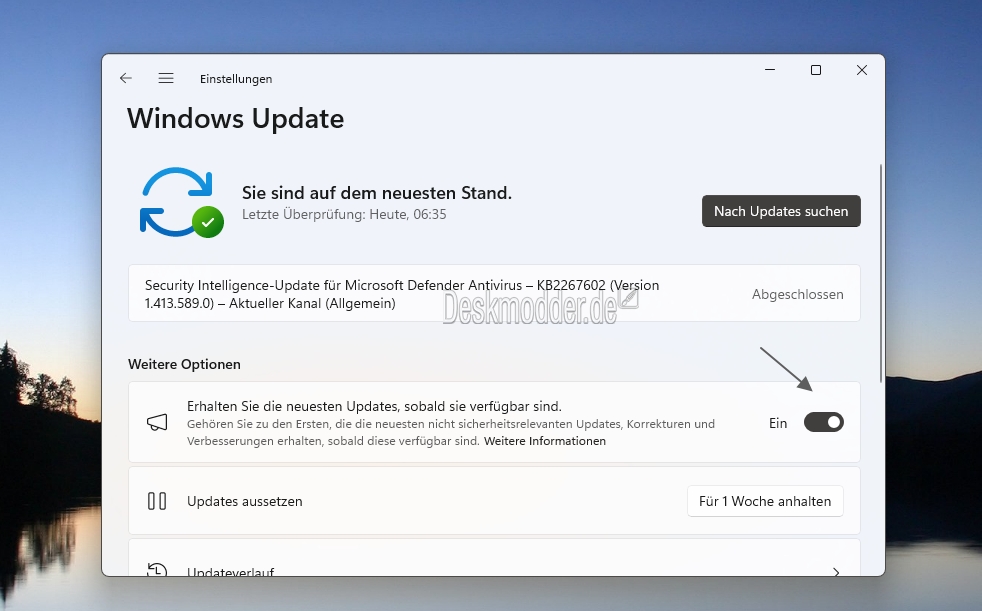Click the Einstellungen title text
This screenshot has width=982, height=611.
tap(236, 79)
